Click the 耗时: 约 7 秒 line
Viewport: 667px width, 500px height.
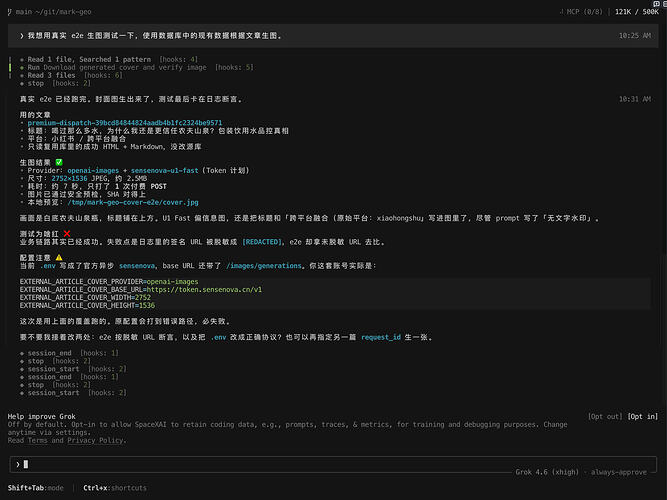coord(97,186)
